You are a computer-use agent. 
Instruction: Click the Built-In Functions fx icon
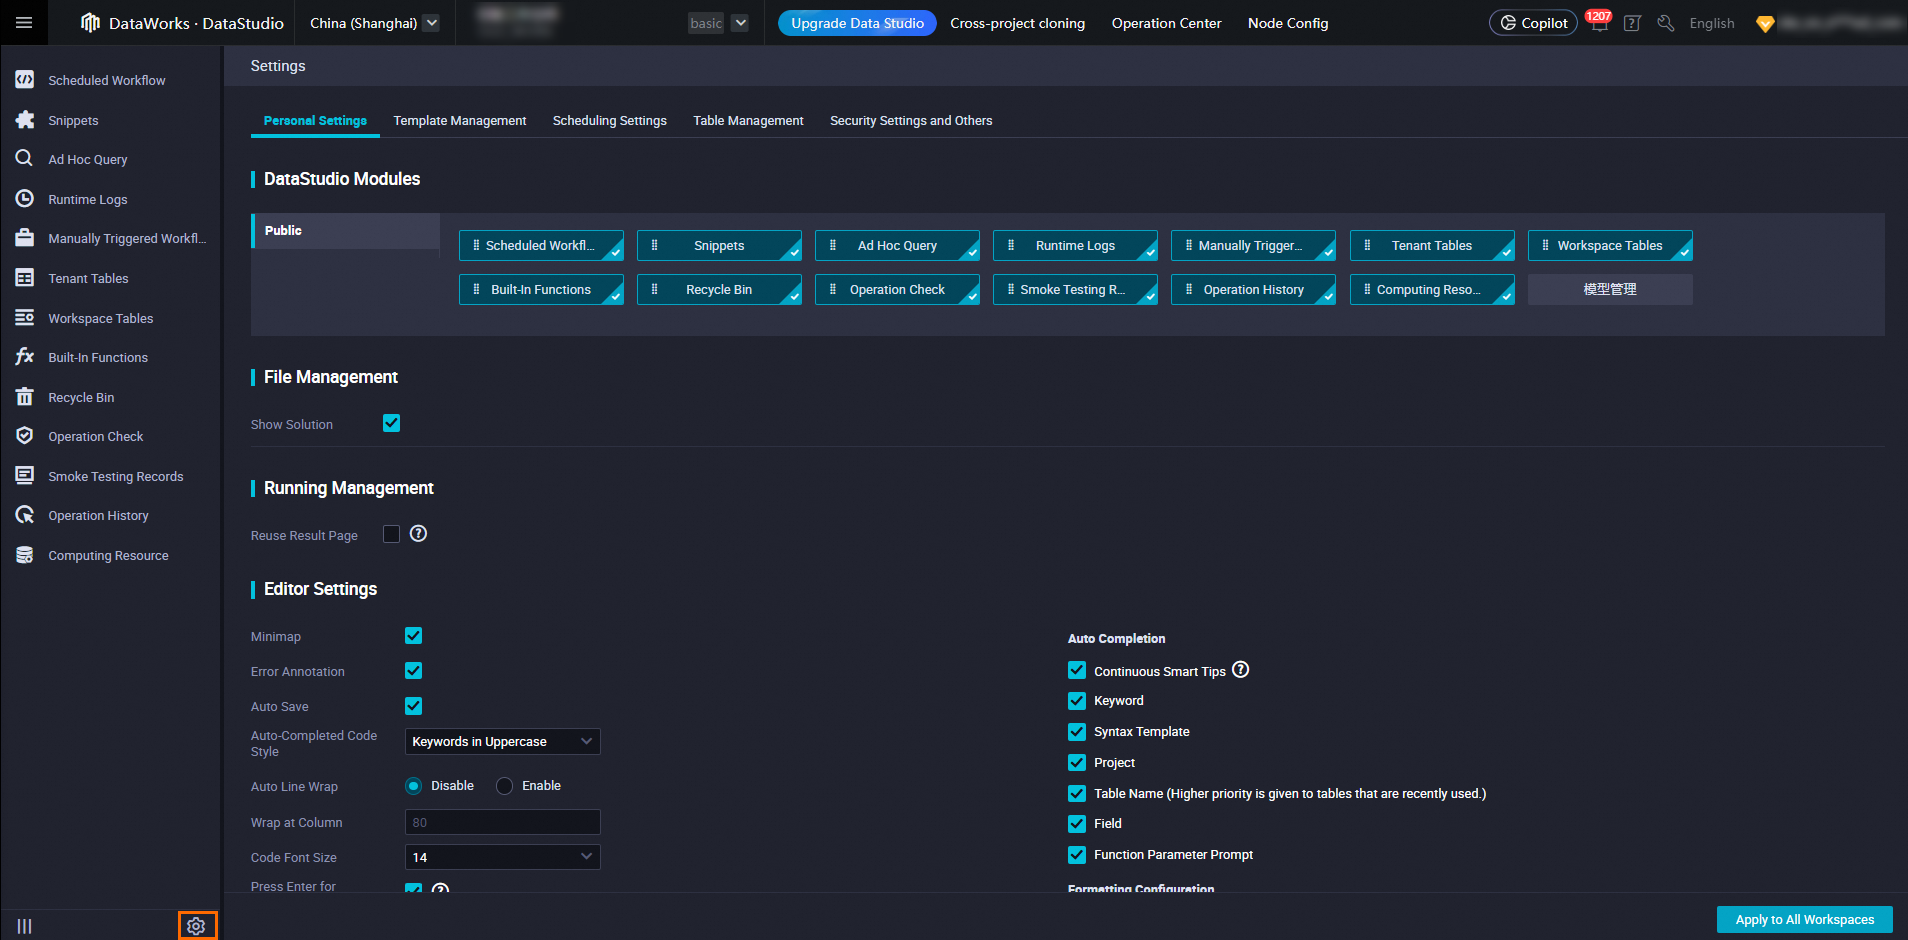(x=25, y=356)
